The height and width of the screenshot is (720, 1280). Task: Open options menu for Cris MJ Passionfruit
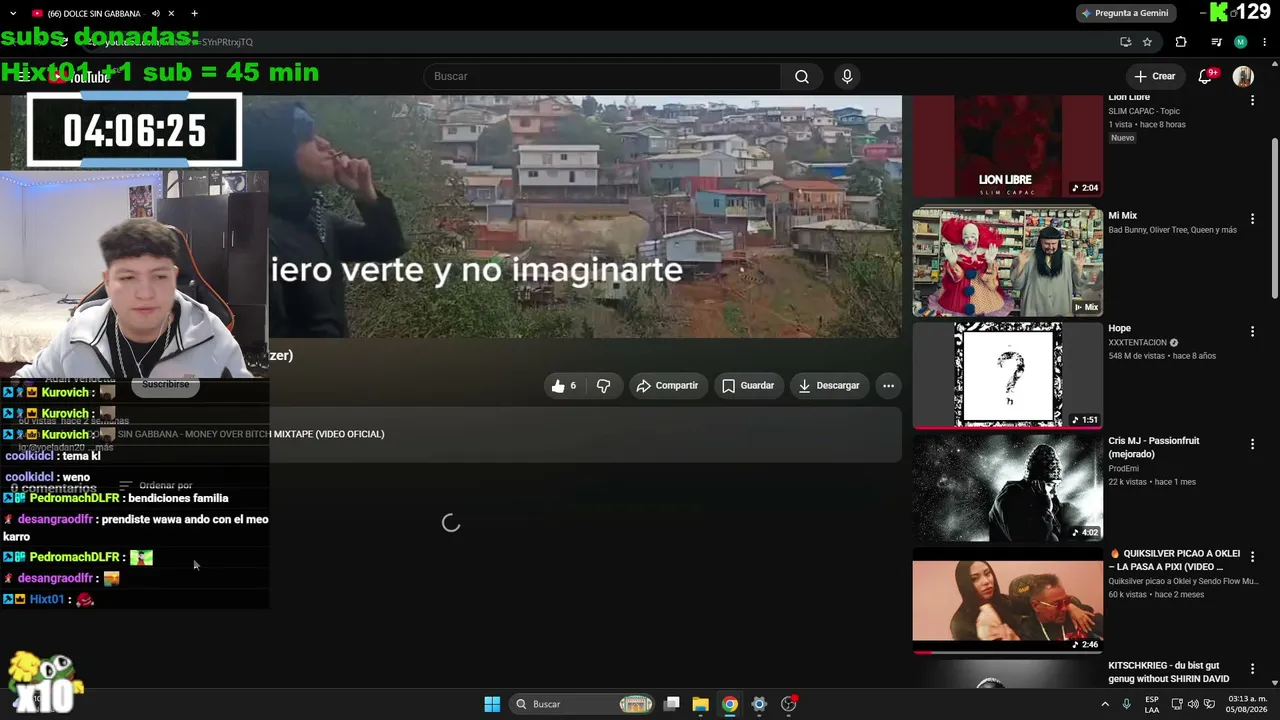[1252, 443]
